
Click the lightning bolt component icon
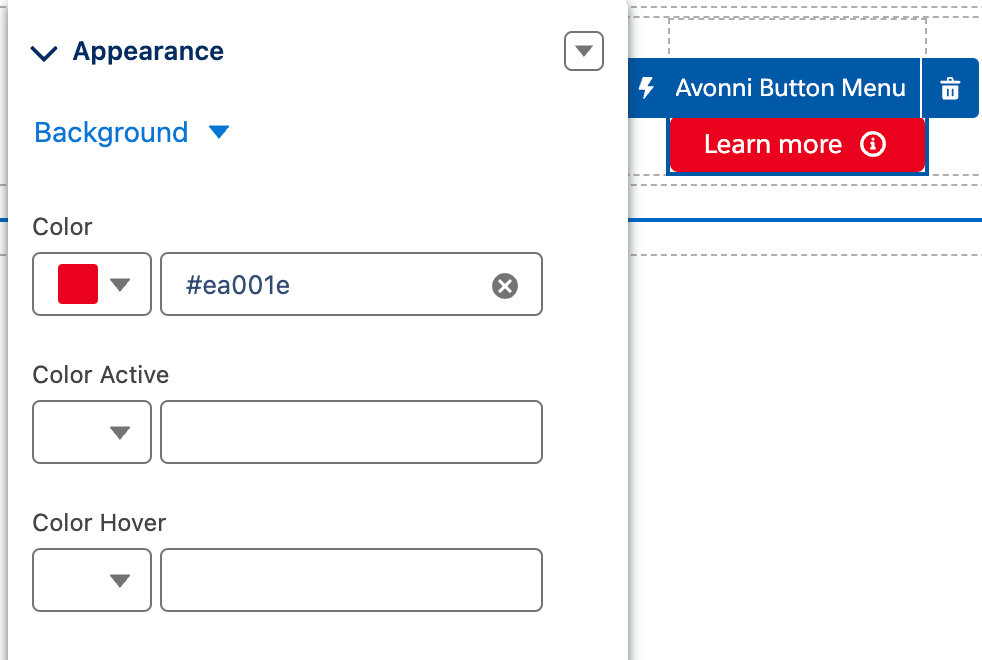pos(647,88)
